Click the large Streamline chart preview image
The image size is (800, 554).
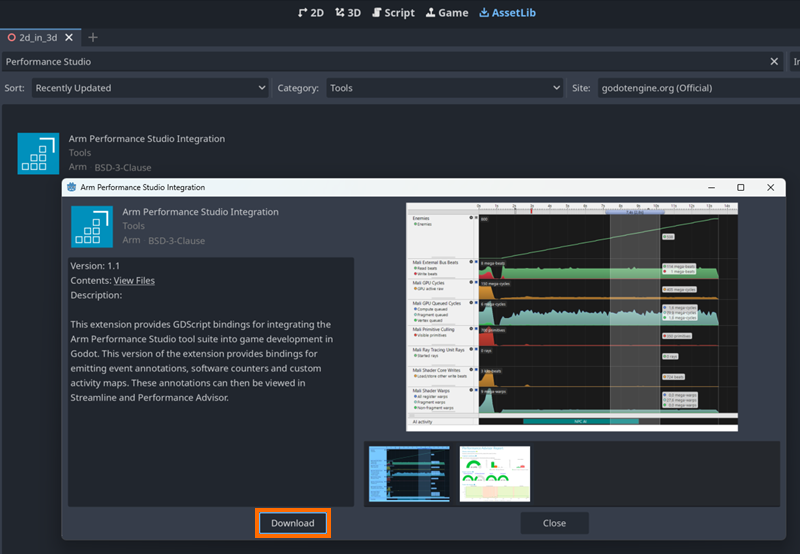point(572,317)
